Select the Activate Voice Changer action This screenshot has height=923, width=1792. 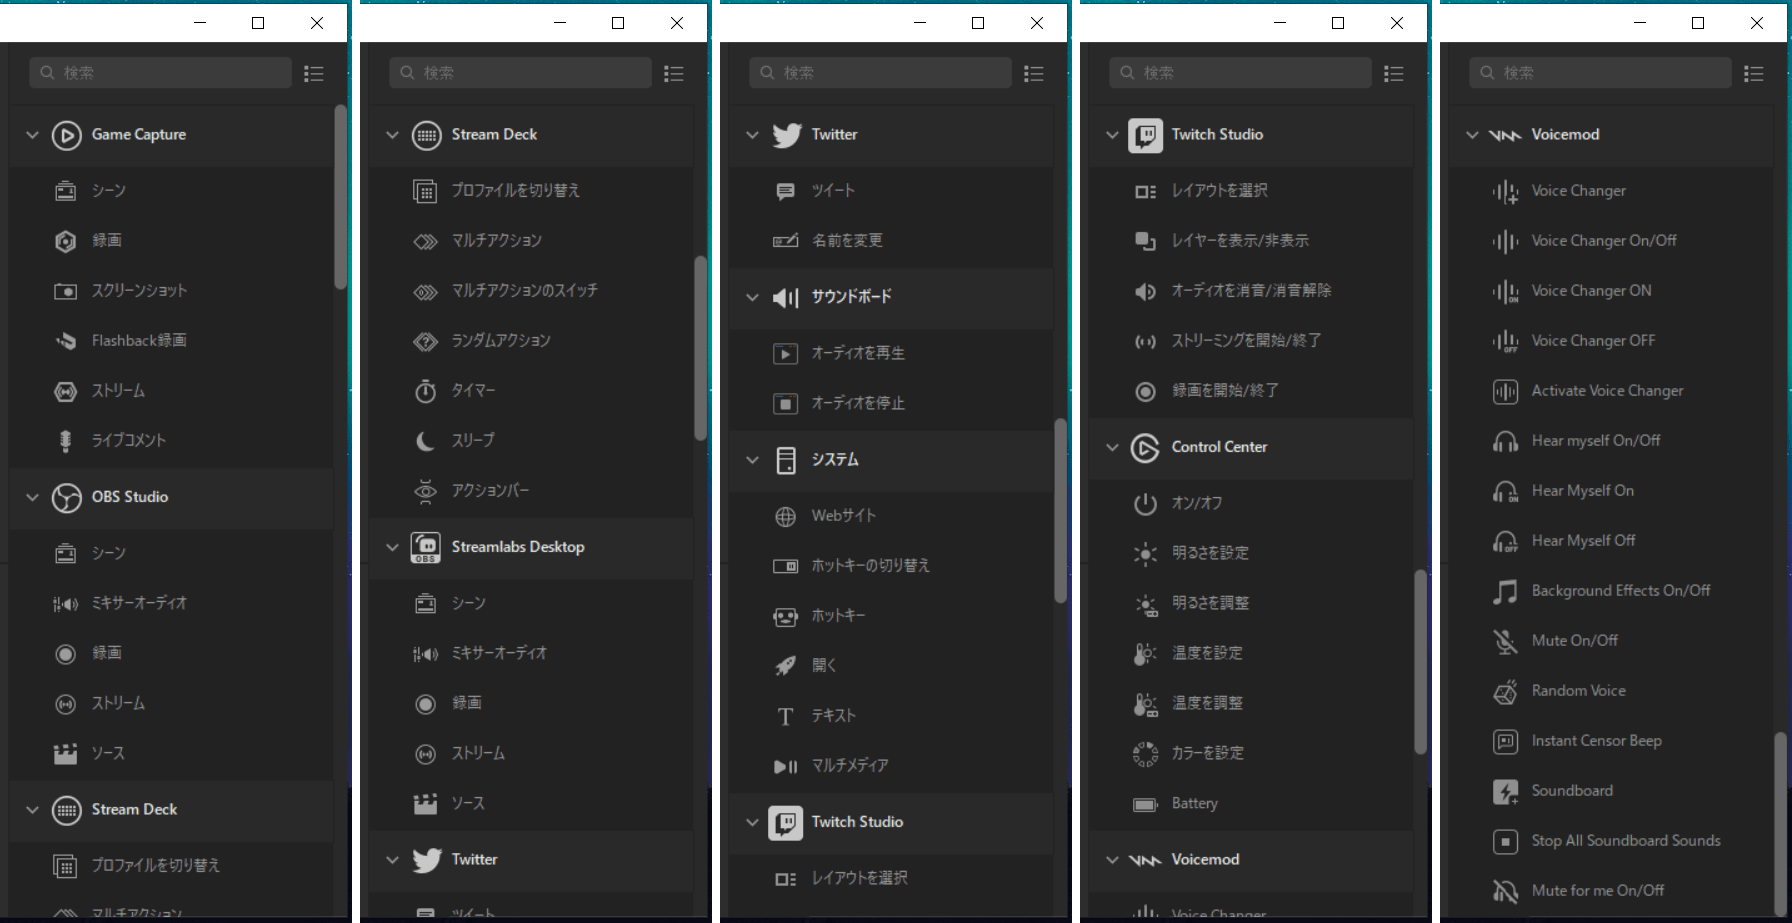pos(1610,391)
